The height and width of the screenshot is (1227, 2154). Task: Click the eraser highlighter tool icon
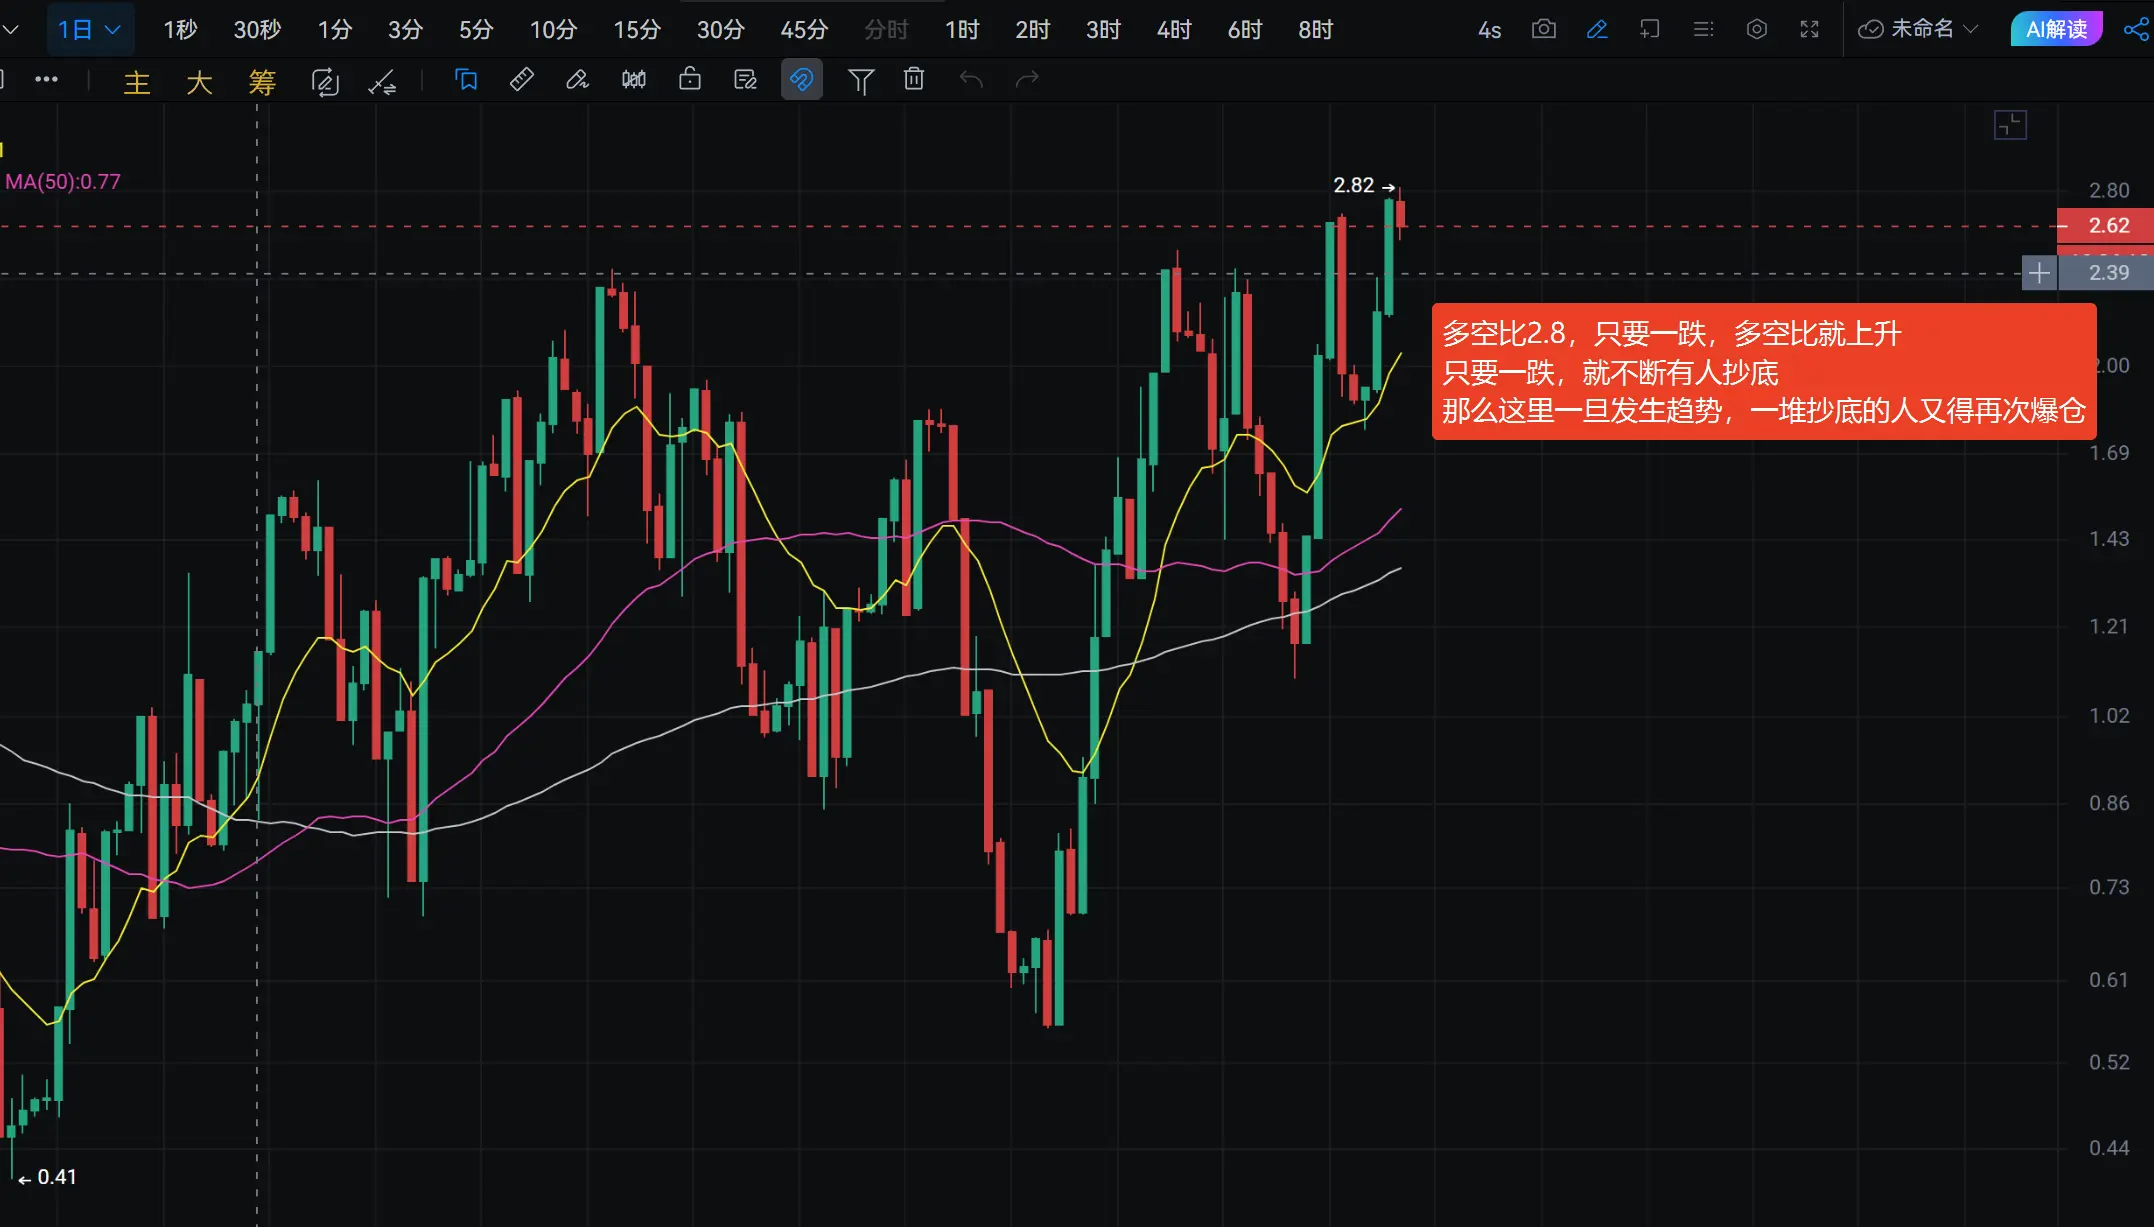pos(577,80)
